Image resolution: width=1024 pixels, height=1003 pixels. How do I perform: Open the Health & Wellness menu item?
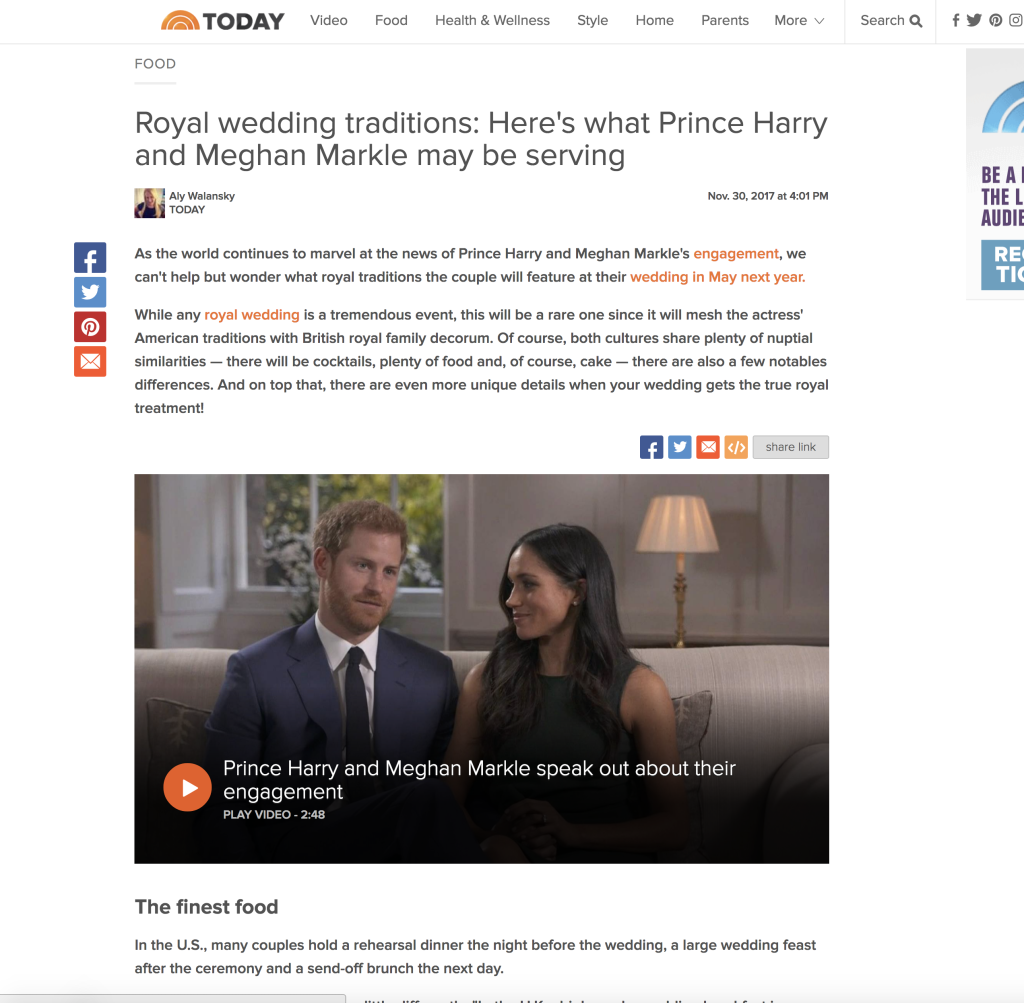492,21
